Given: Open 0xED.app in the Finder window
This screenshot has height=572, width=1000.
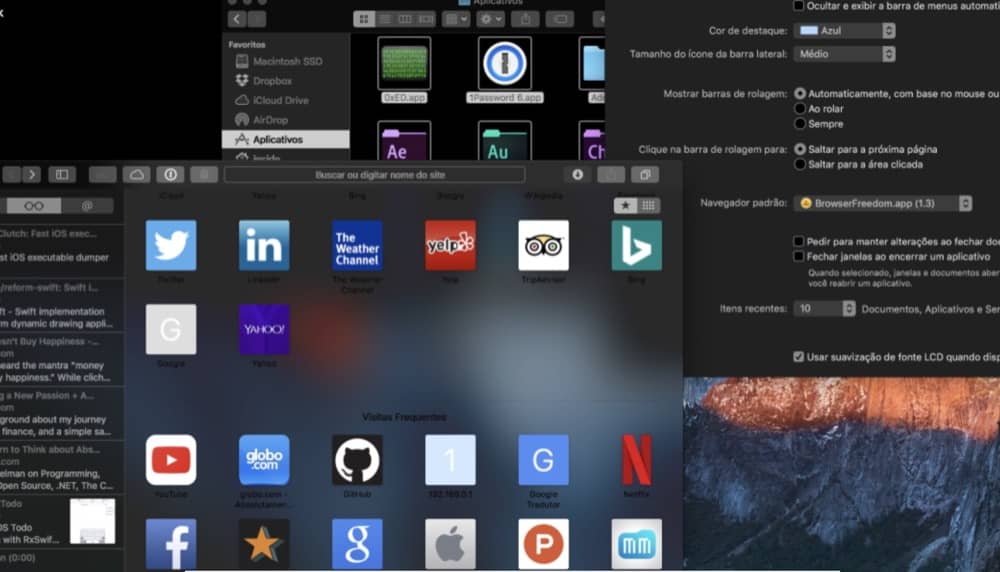Looking at the screenshot, I should 404,70.
